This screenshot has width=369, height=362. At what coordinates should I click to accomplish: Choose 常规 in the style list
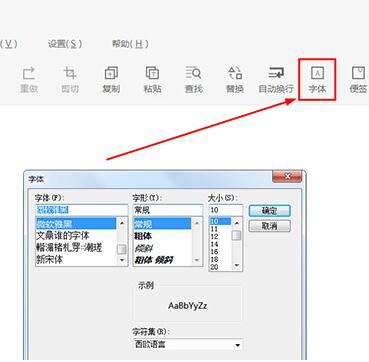162,223
